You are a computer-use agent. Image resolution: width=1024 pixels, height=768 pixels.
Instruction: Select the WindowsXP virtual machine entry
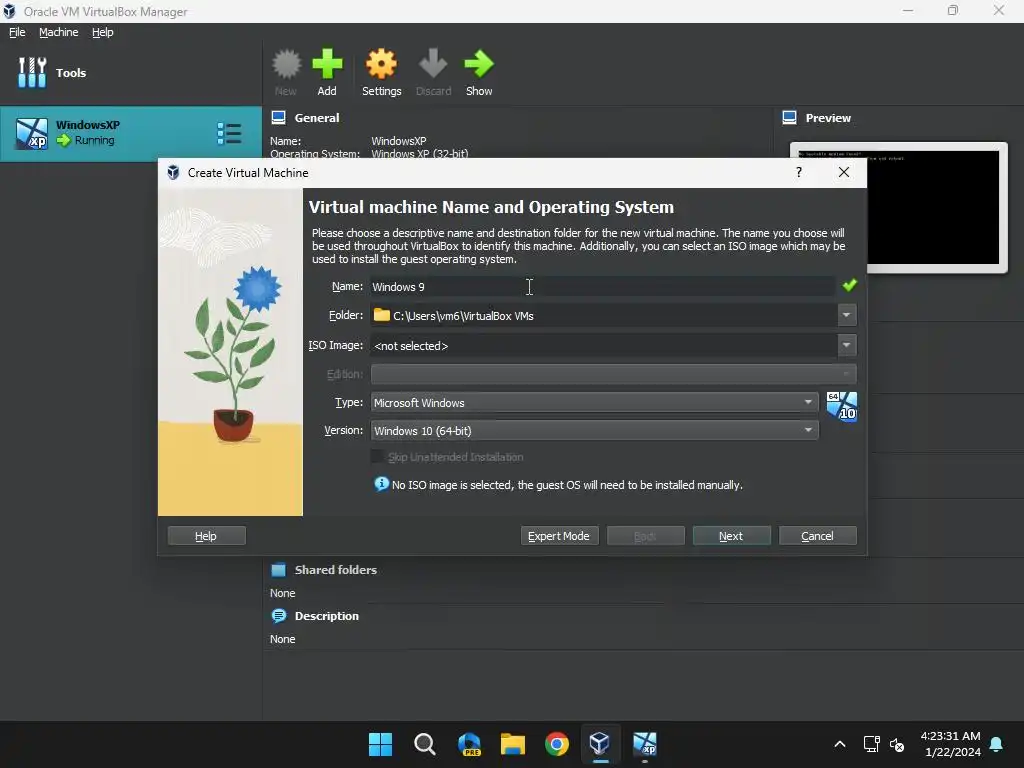pyautogui.click(x=131, y=133)
